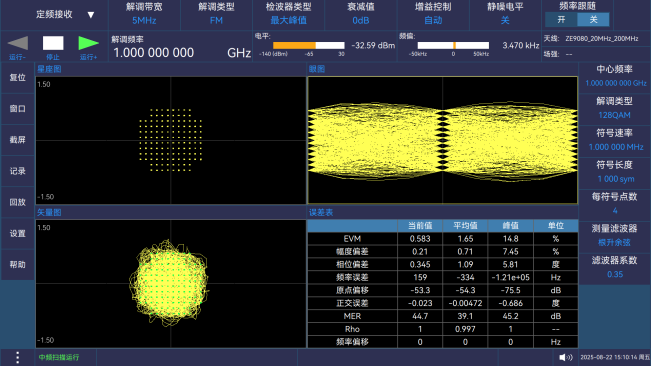The height and width of the screenshot is (366, 651).
Task: Click the 频率误差 row label
Action: click(x=352, y=277)
